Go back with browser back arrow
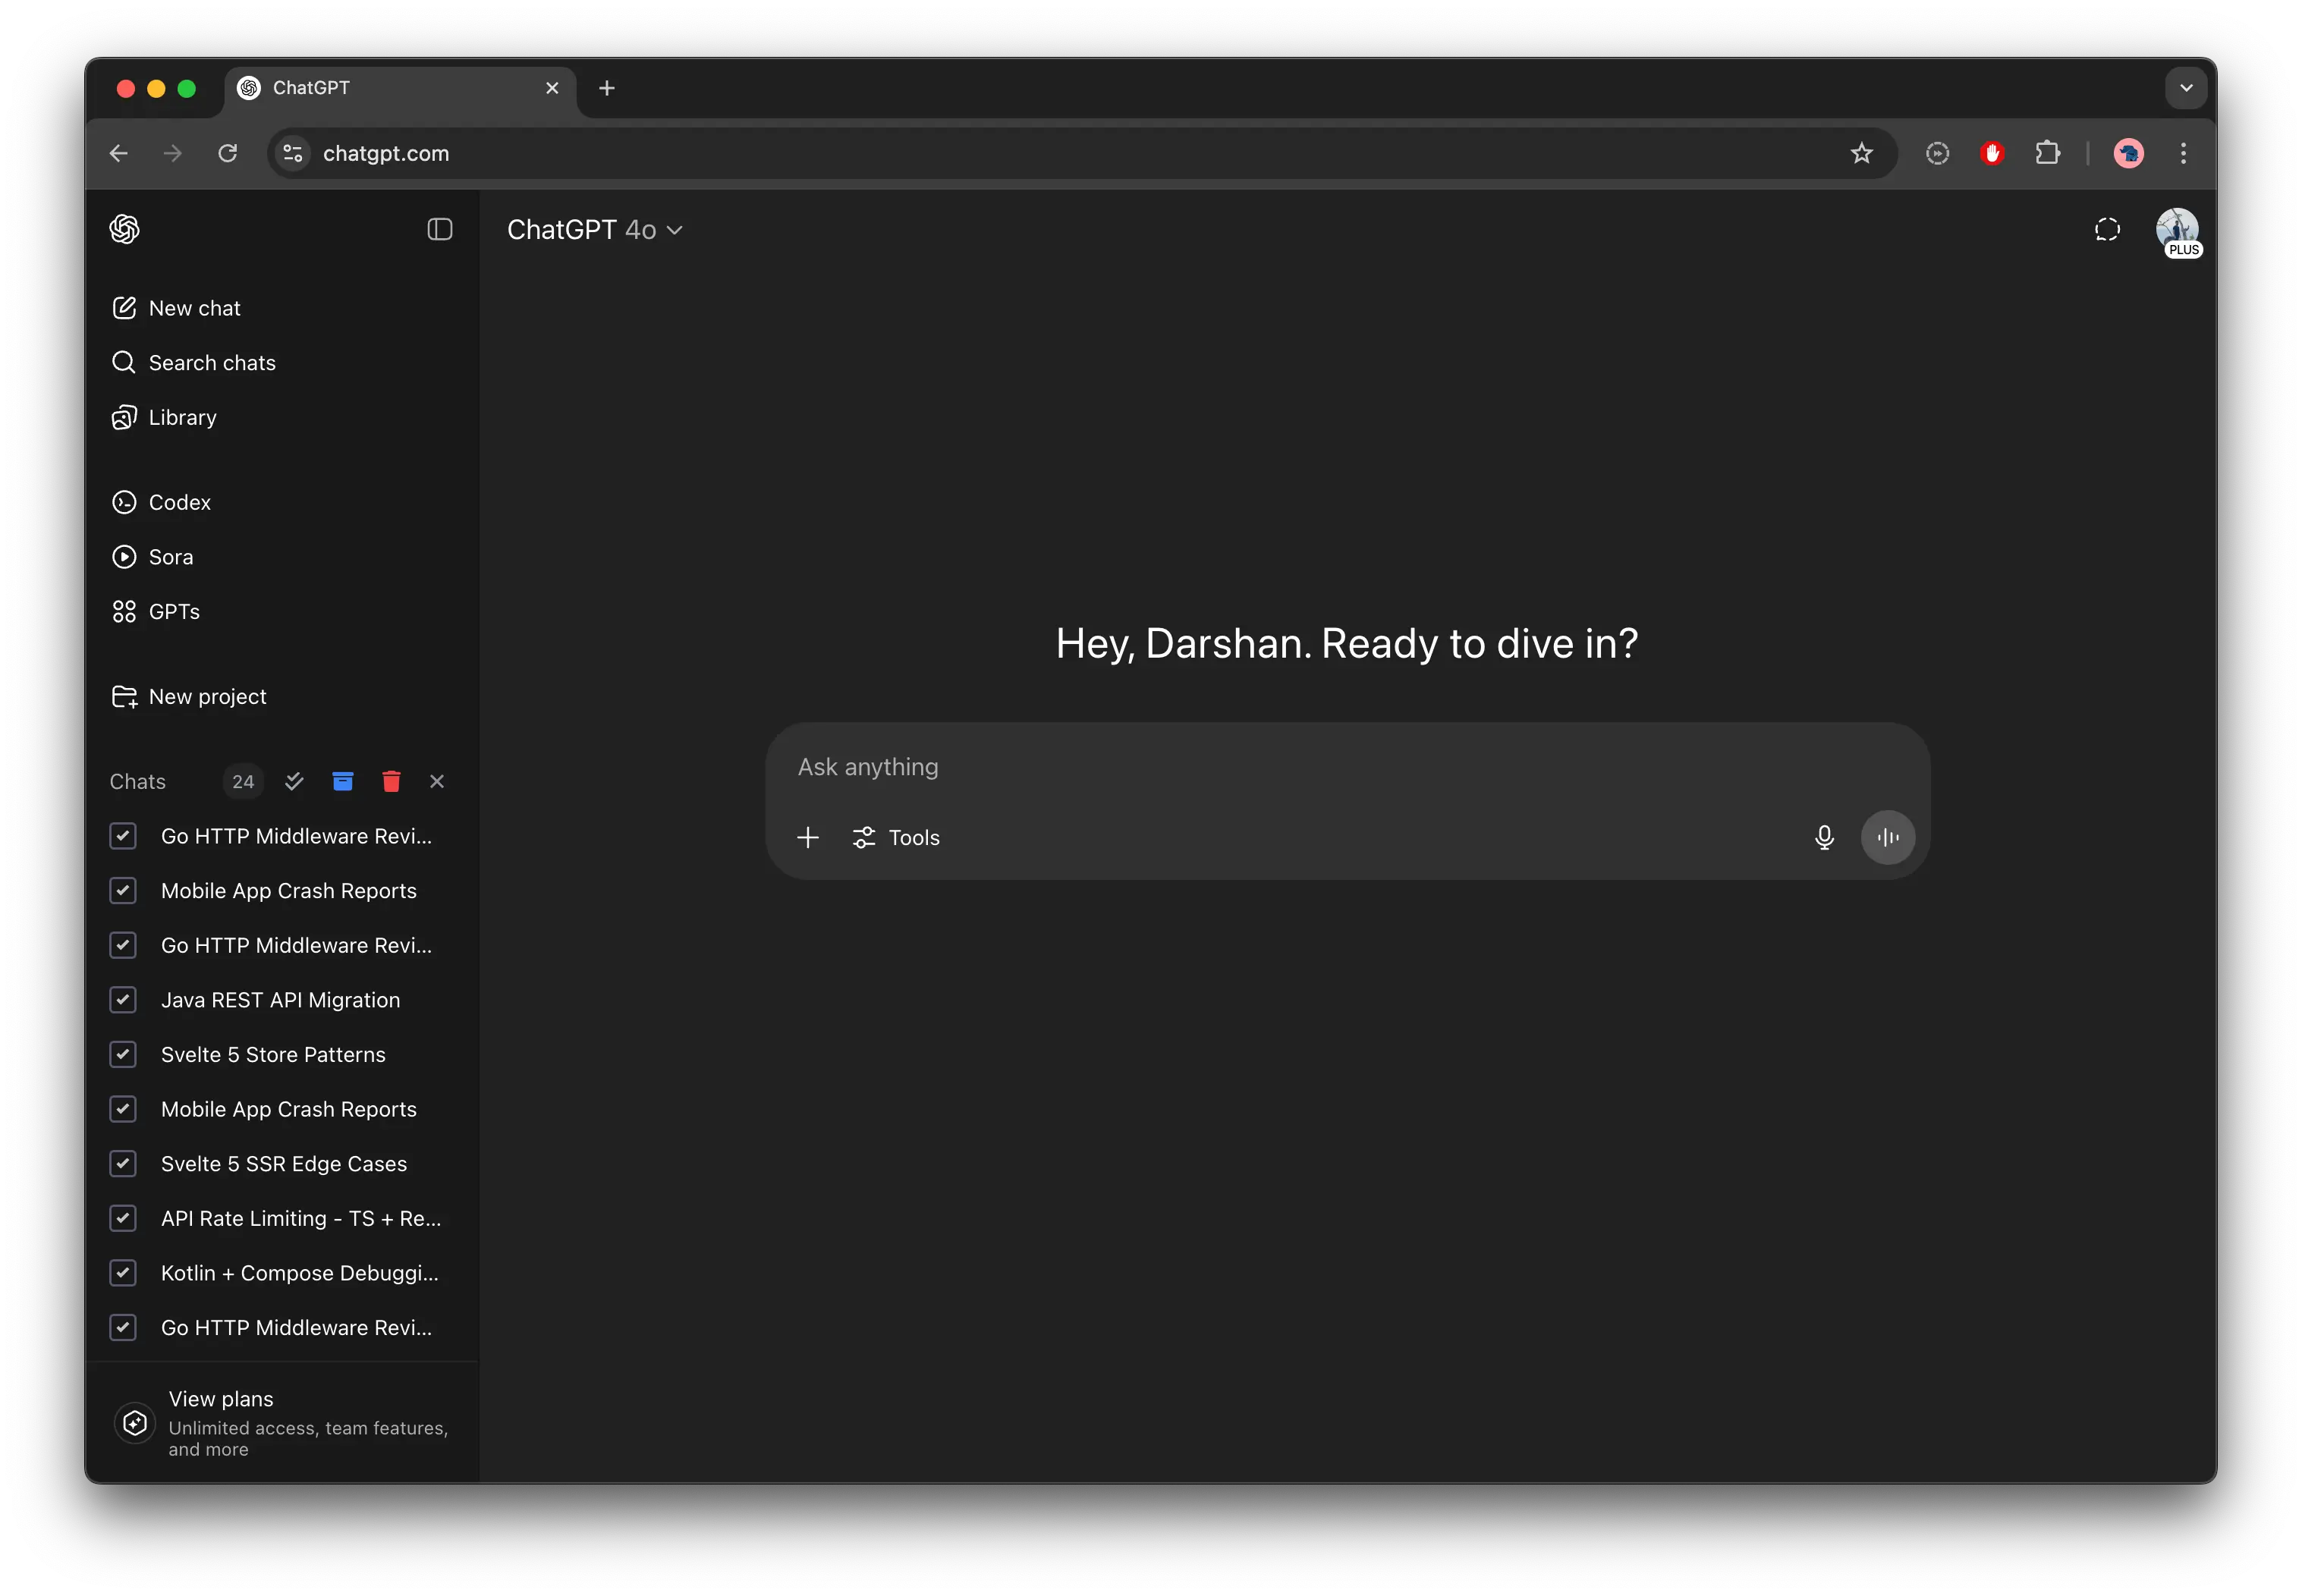Screen dimensions: 2302x1596 click(119, 153)
